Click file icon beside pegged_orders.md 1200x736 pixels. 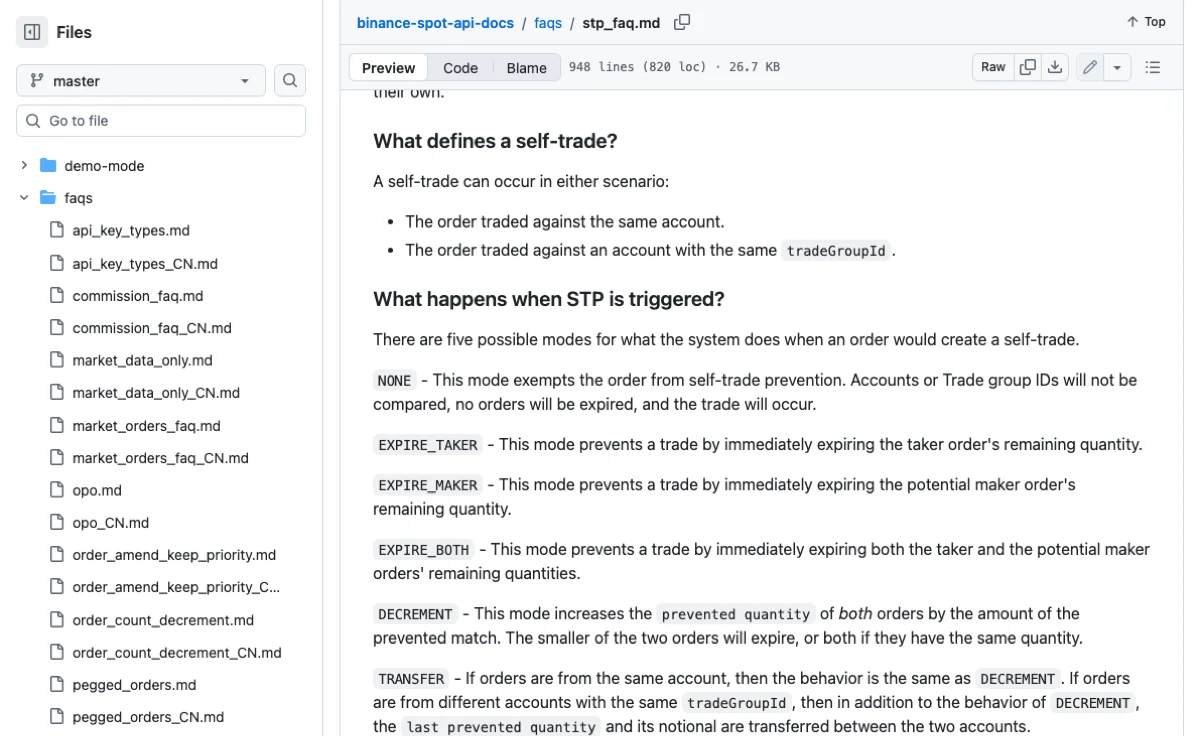56,685
